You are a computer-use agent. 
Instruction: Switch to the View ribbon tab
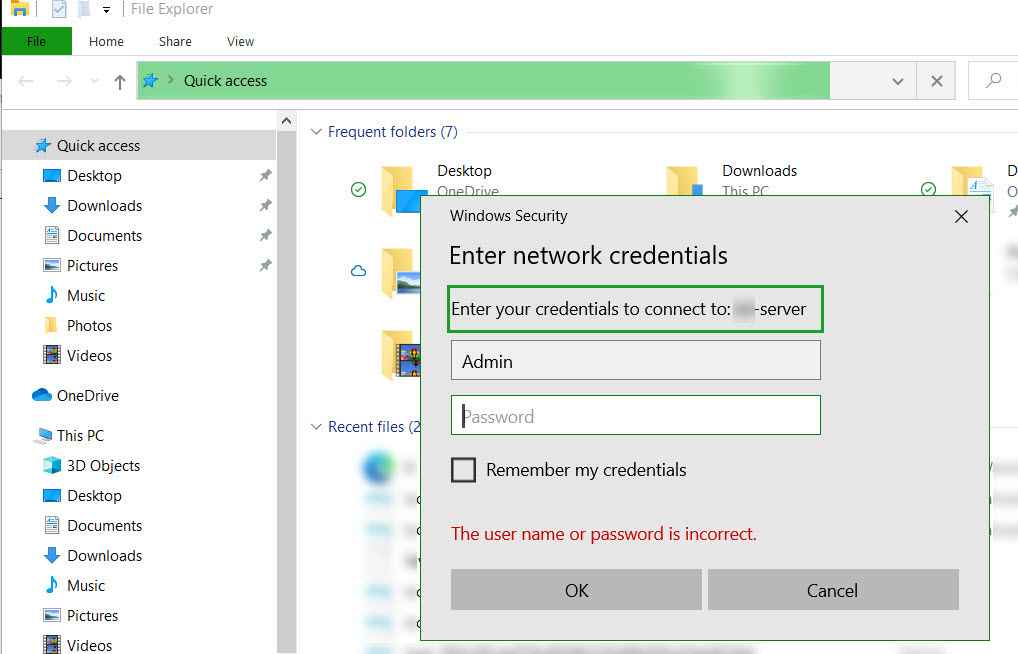coord(239,42)
